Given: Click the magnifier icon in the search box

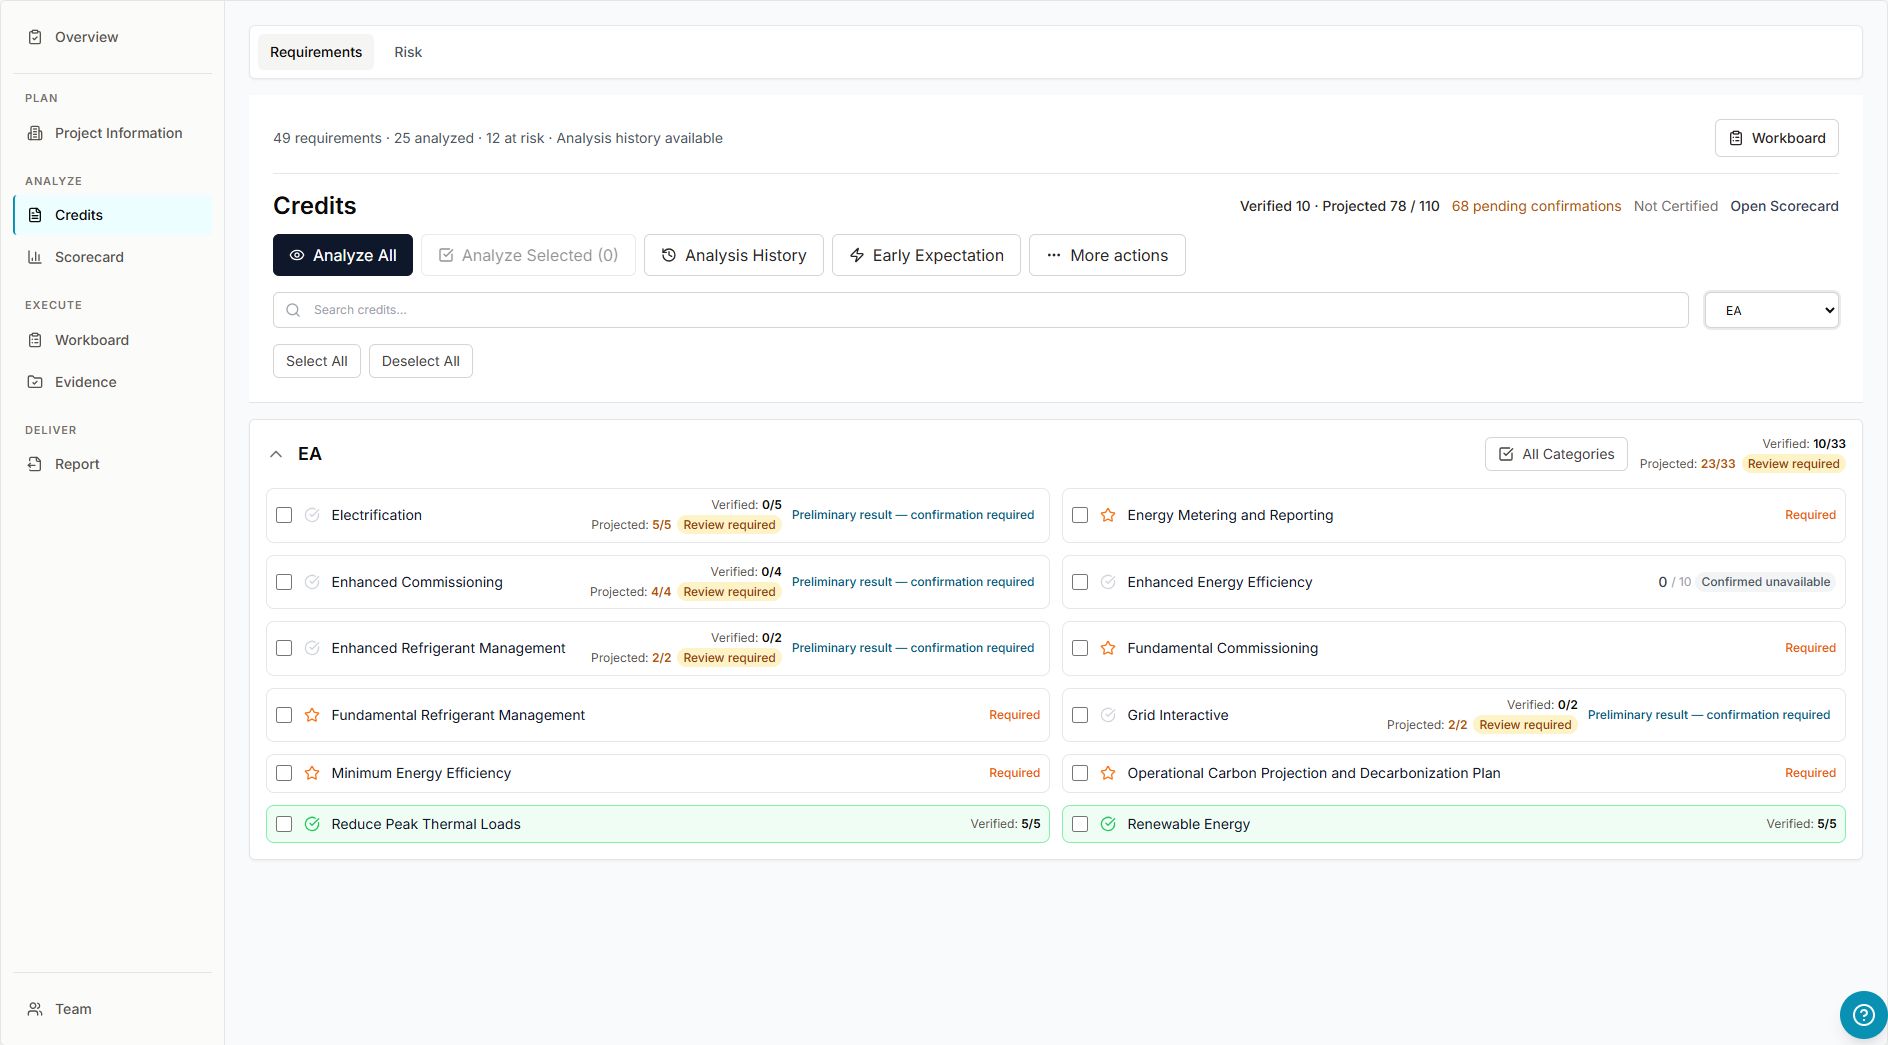Looking at the screenshot, I should [x=293, y=310].
